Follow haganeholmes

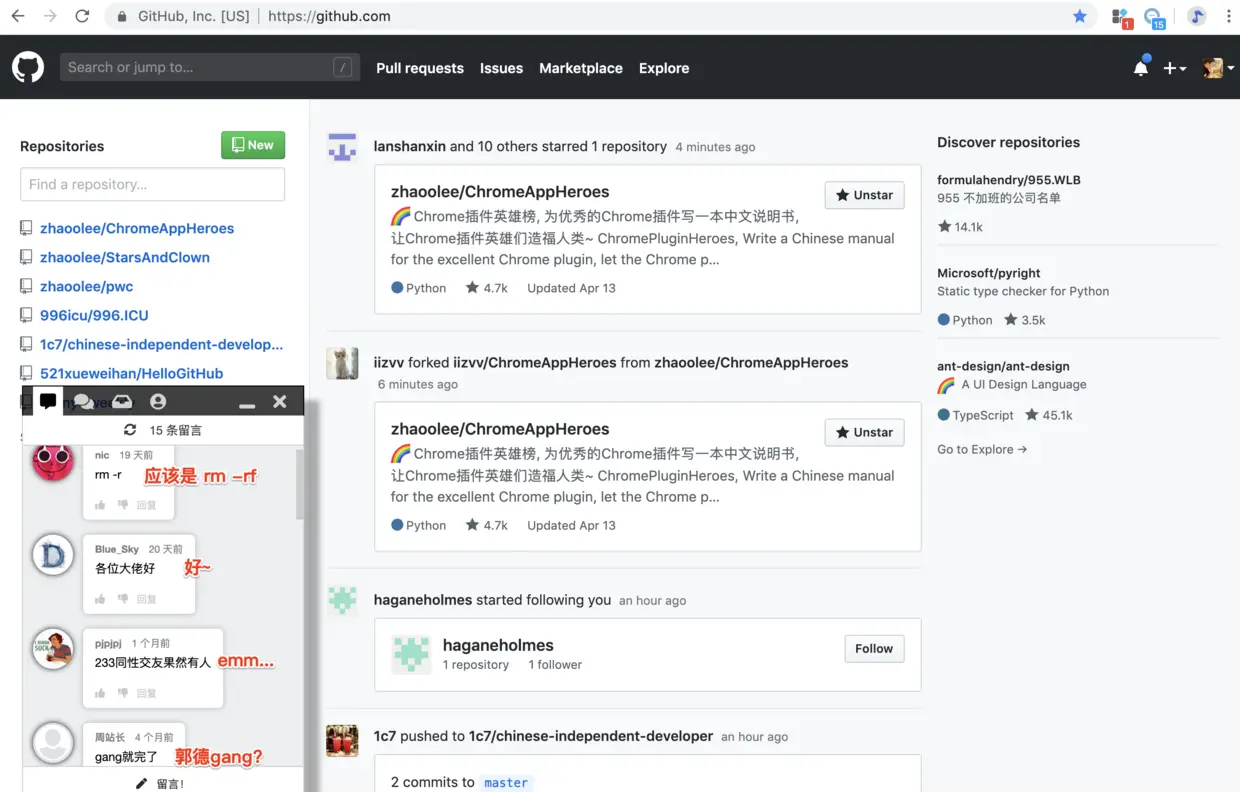click(x=874, y=648)
